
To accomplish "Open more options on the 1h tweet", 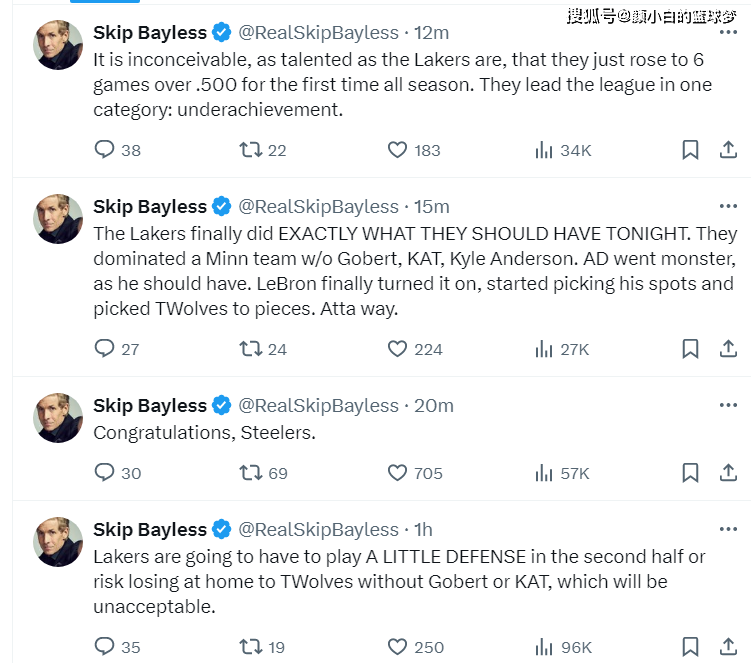I will click(x=728, y=529).
